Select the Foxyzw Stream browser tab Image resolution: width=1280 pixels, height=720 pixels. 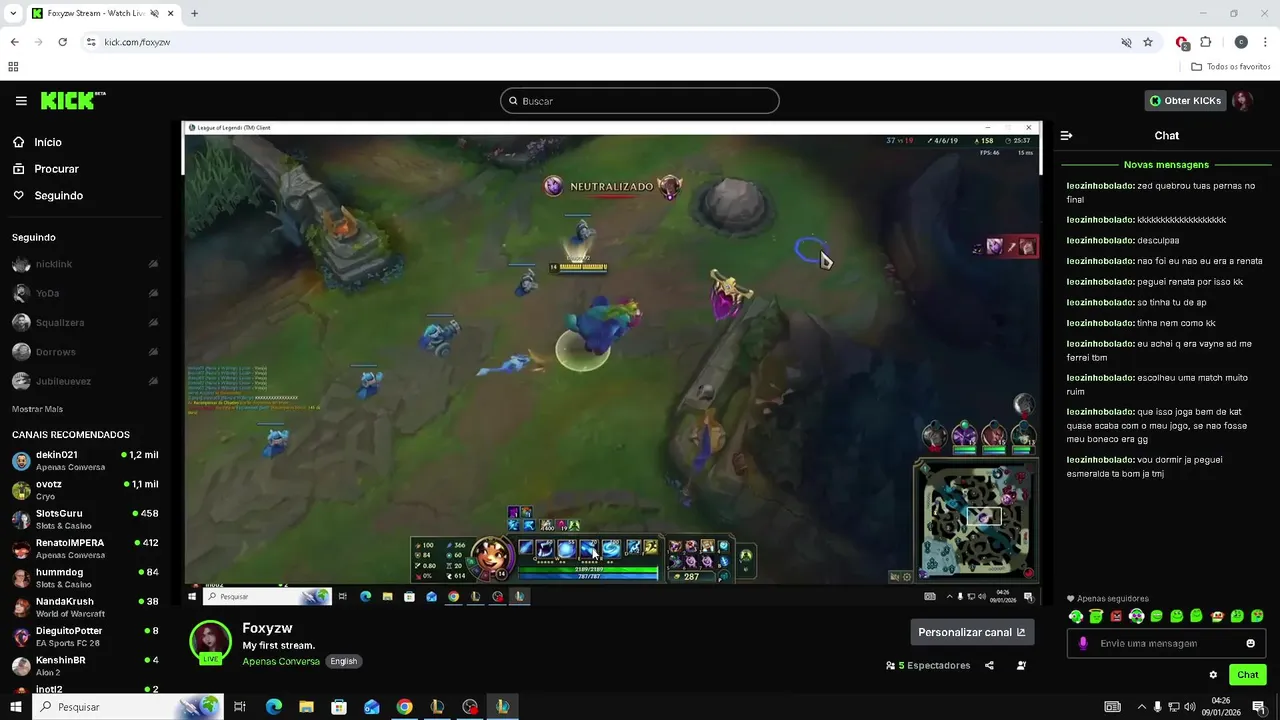coord(102,14)
